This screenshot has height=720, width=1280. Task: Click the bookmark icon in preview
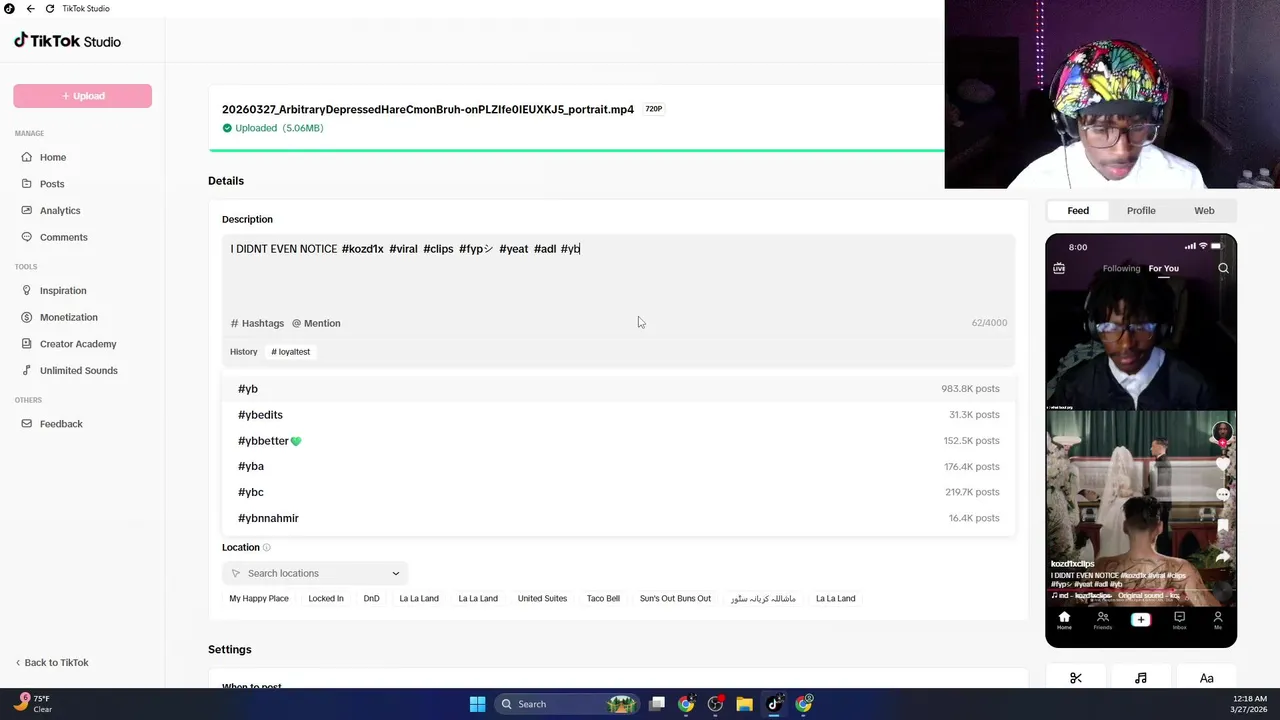1222,525
